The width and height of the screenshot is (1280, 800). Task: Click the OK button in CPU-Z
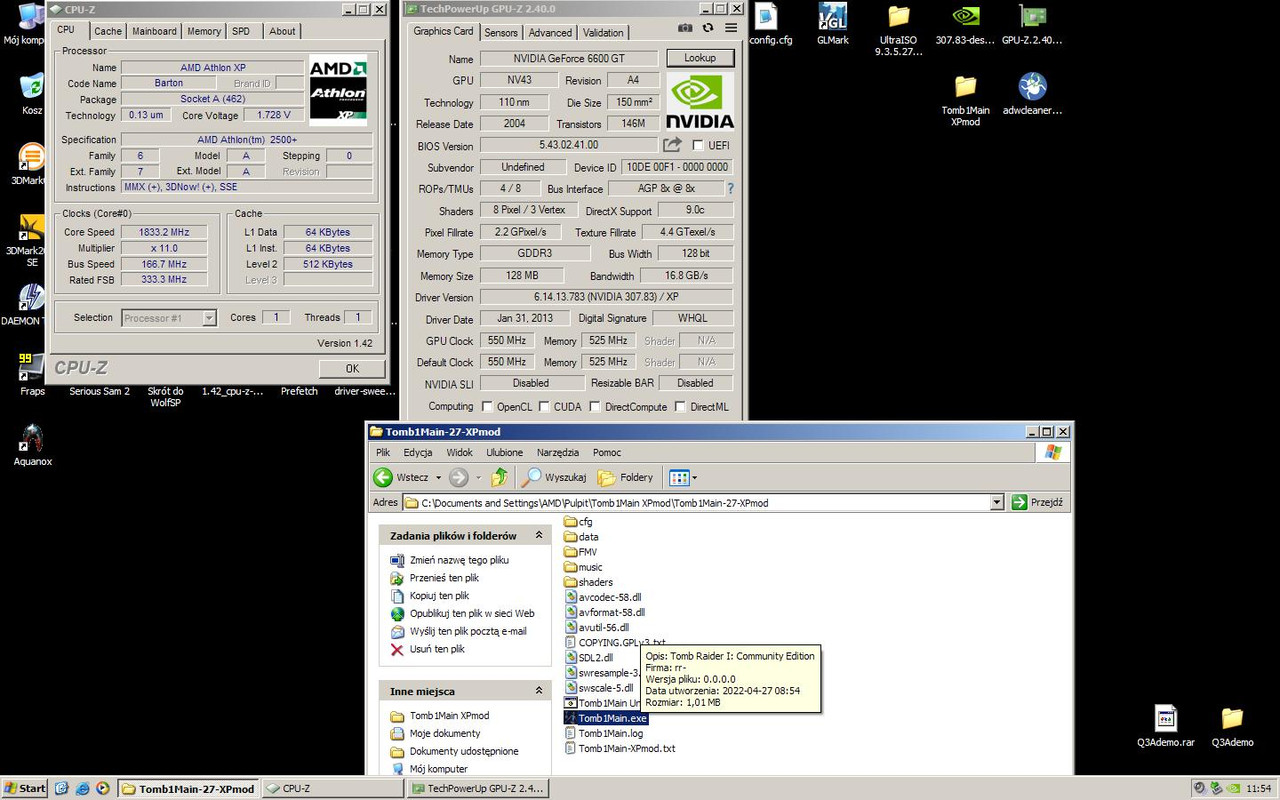pyautogui.click(x=352, y=368)
